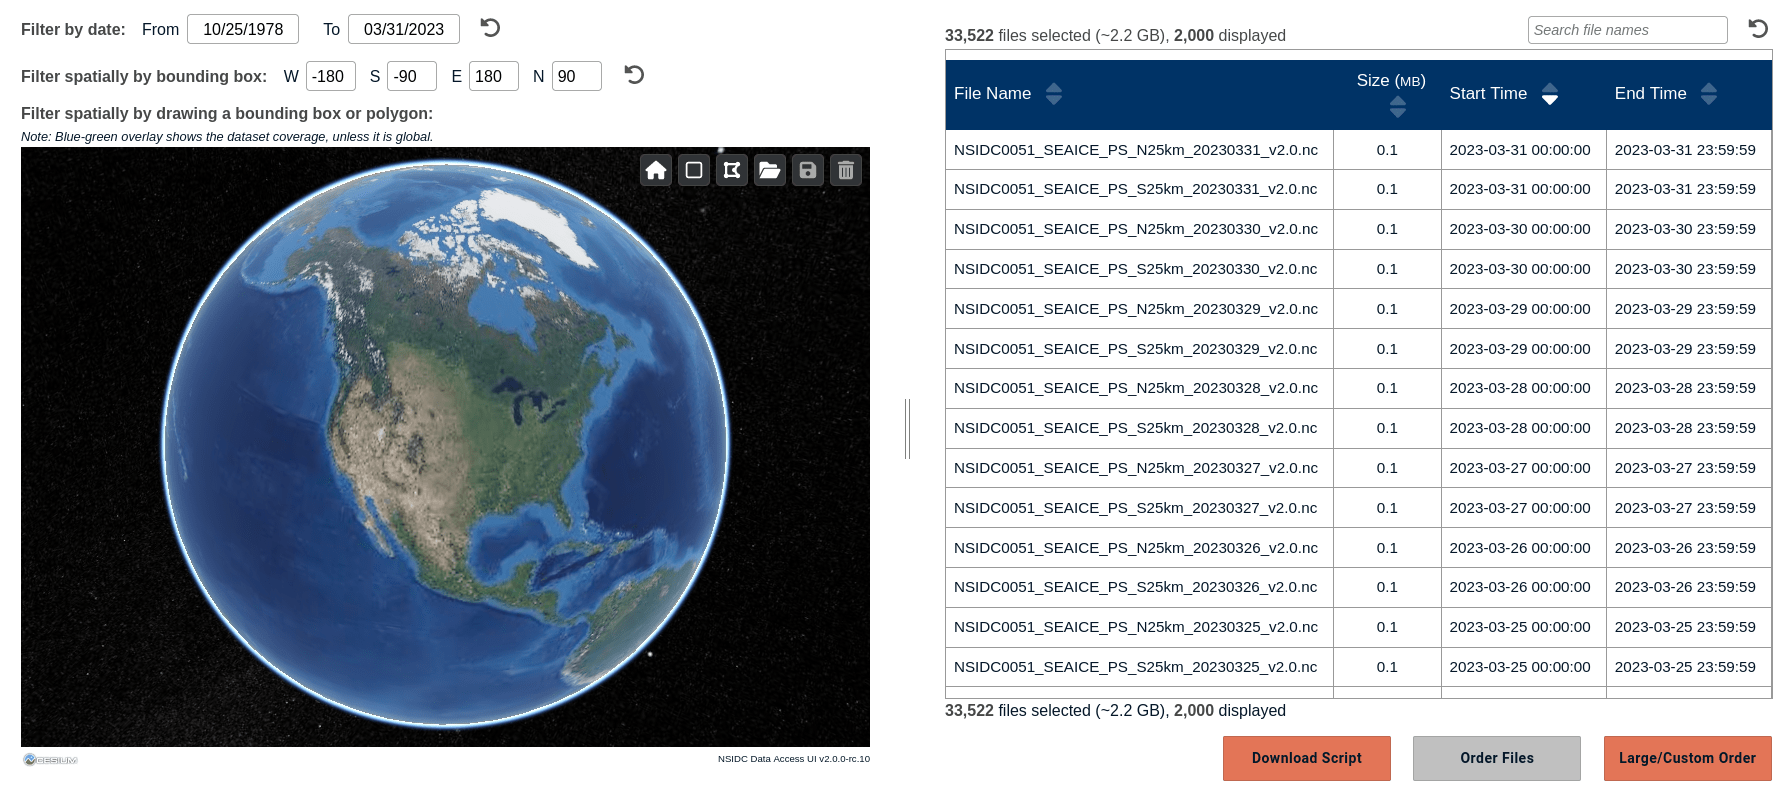Click the home icon on the globe toolbar
The image size is (1780, 789).
tap(656, 170)
